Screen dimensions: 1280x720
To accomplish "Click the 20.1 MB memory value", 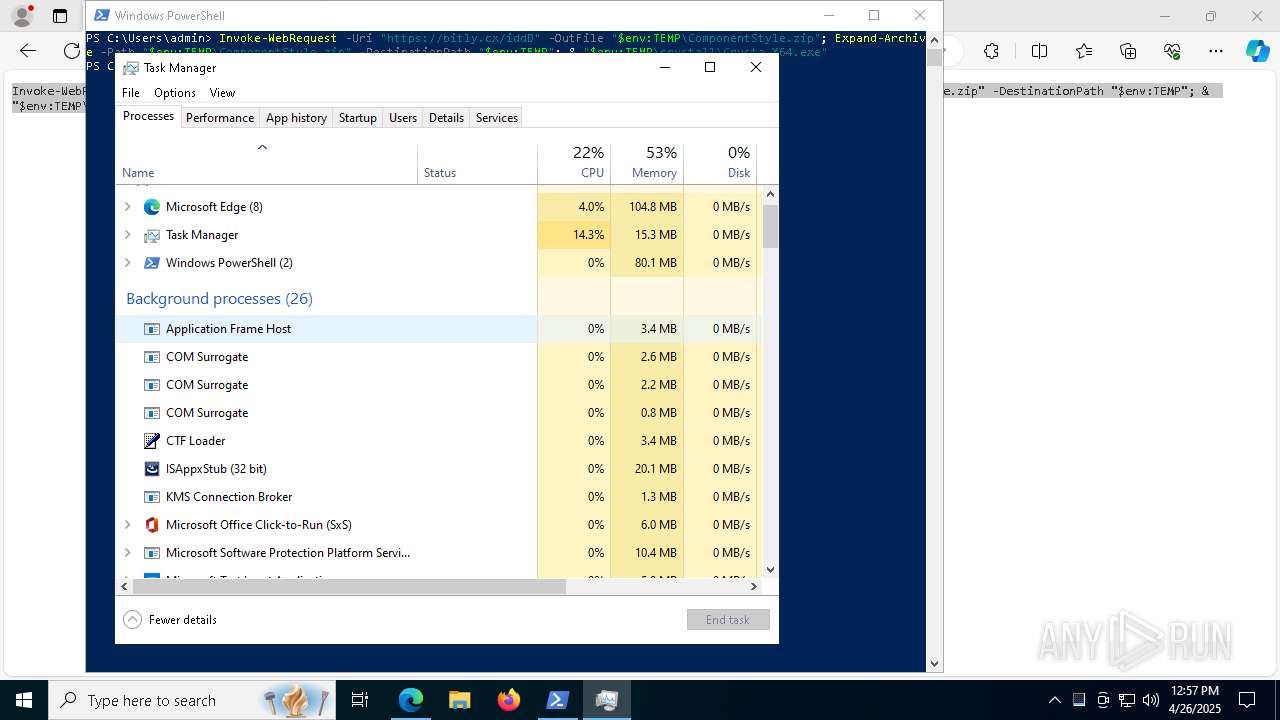I will point(656,469).
